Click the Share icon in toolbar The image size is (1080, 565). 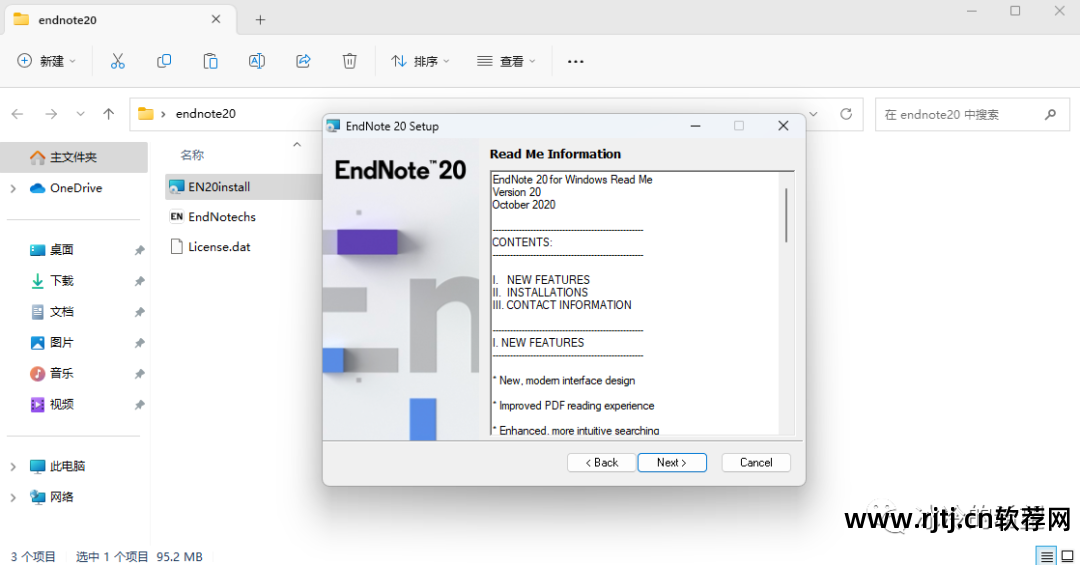[x=303, y=61]
